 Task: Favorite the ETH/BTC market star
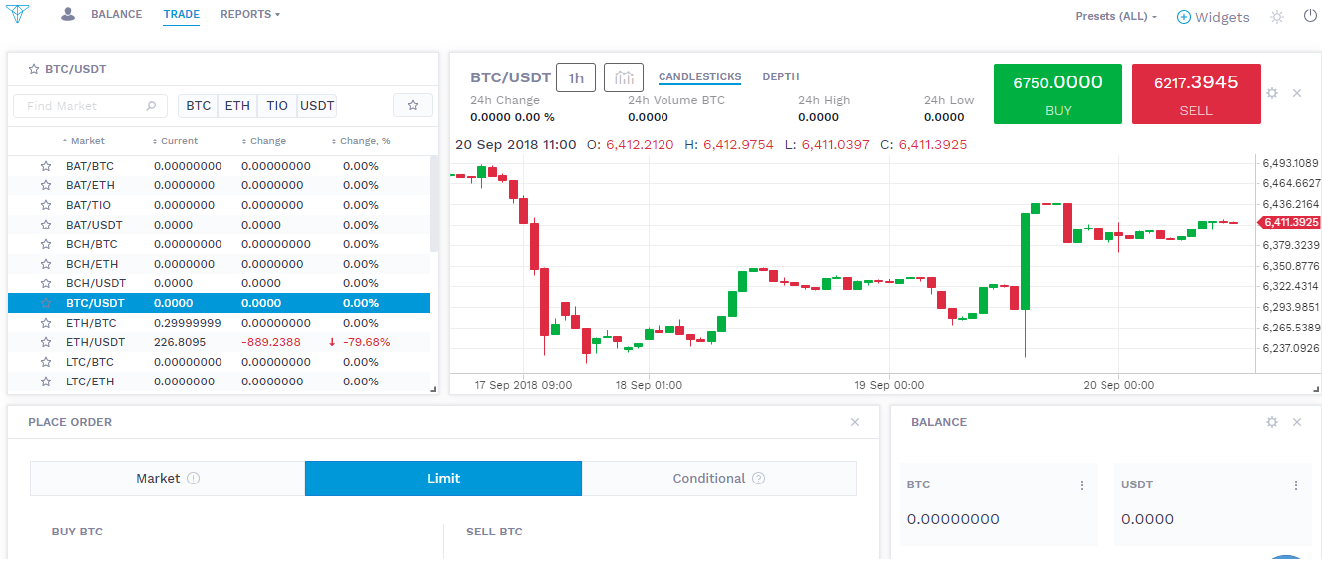tap(46, 323)
